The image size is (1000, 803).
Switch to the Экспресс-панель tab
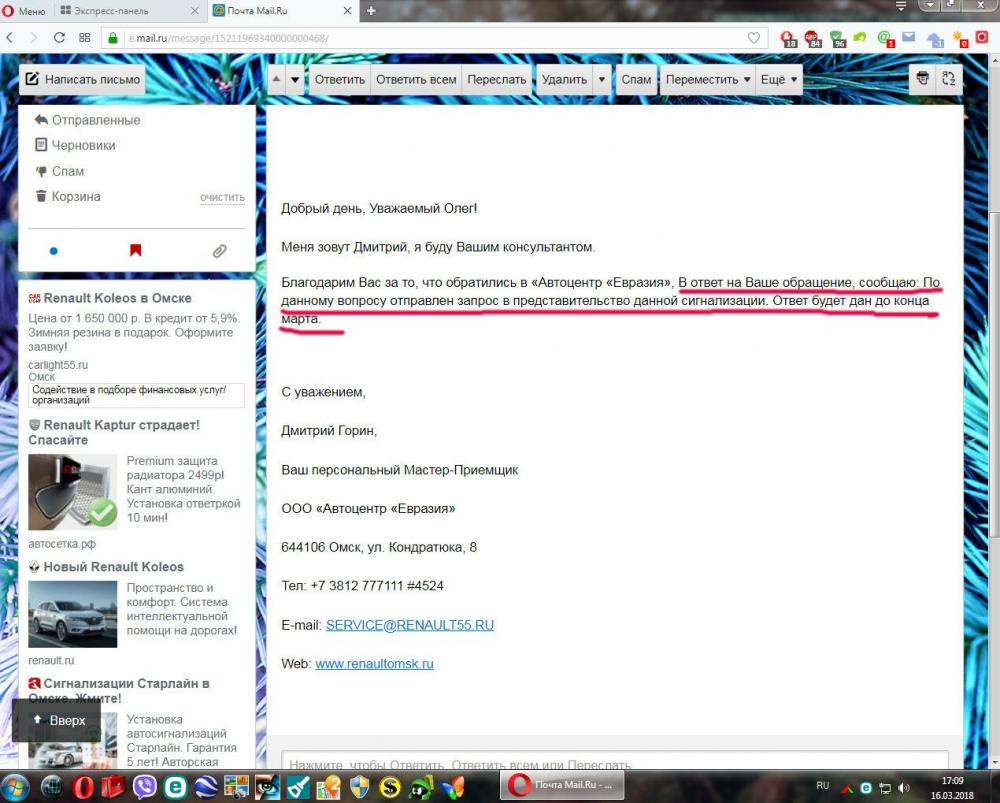tap(129, 11)
